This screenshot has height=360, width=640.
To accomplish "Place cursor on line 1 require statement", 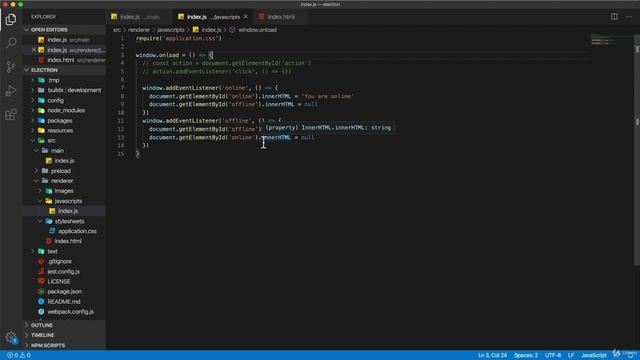I will (x=179, y=38).
